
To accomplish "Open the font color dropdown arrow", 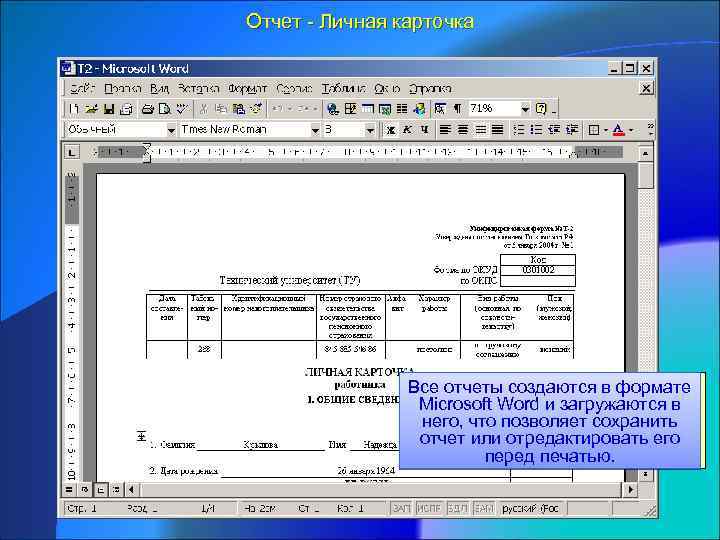I will click(631, 130).
